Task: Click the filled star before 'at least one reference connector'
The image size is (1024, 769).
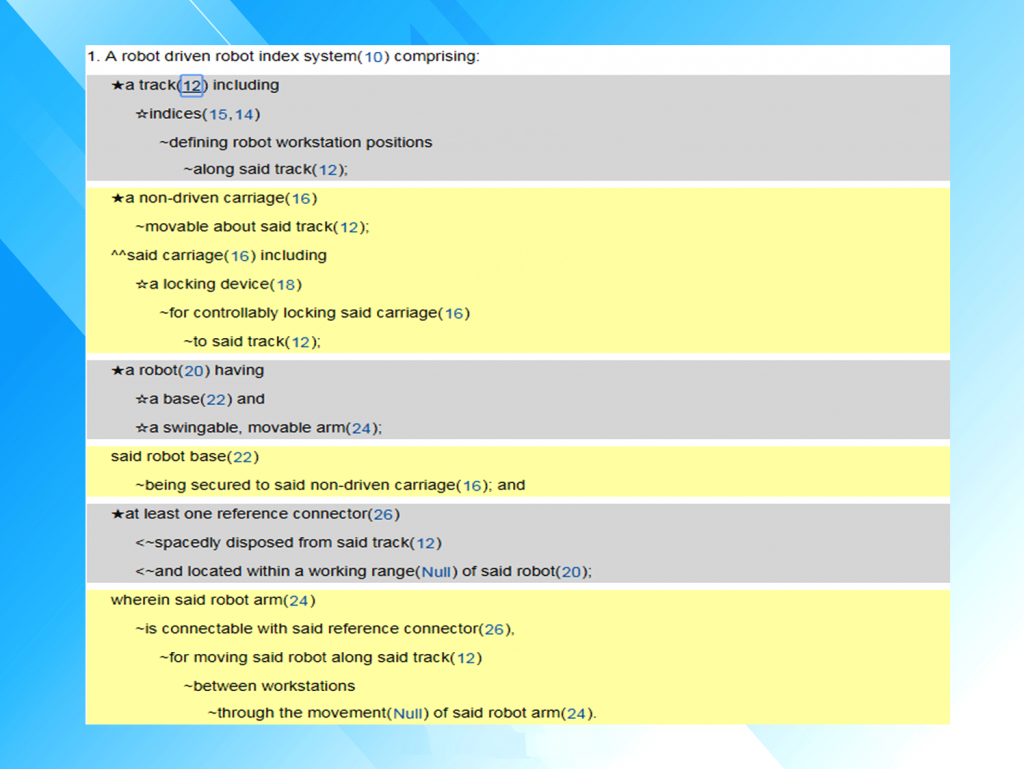Action: point(118,514)
